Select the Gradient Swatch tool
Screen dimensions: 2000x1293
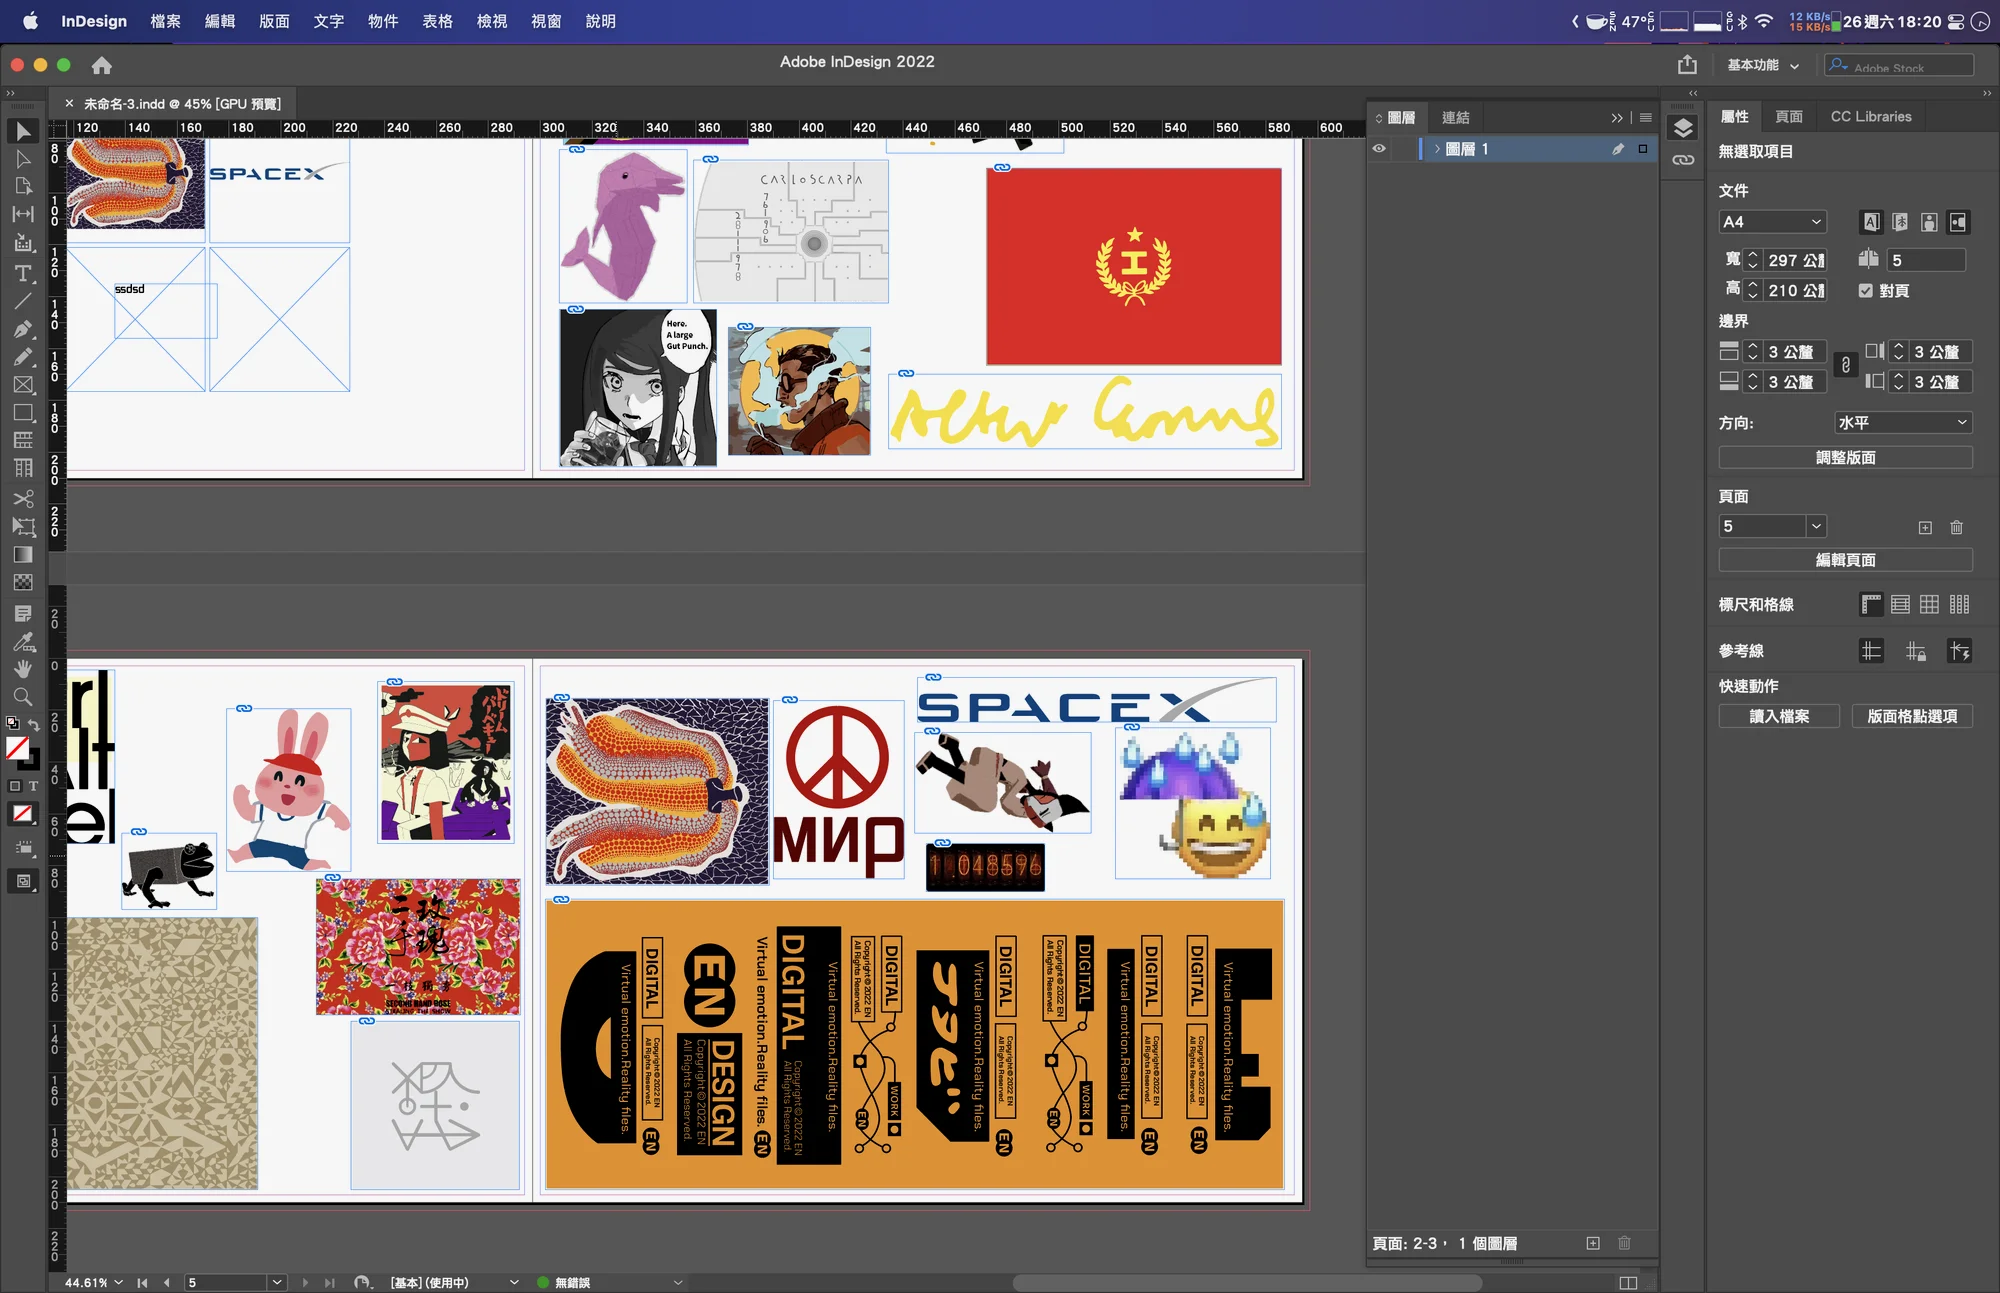[x=23, y=554]
